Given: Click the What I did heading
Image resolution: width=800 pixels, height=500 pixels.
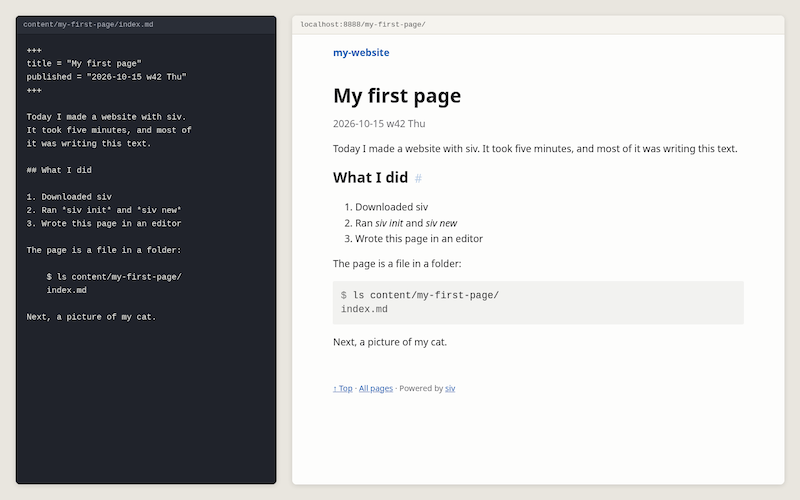Looking at the screenshot, I should pos(370,178).
